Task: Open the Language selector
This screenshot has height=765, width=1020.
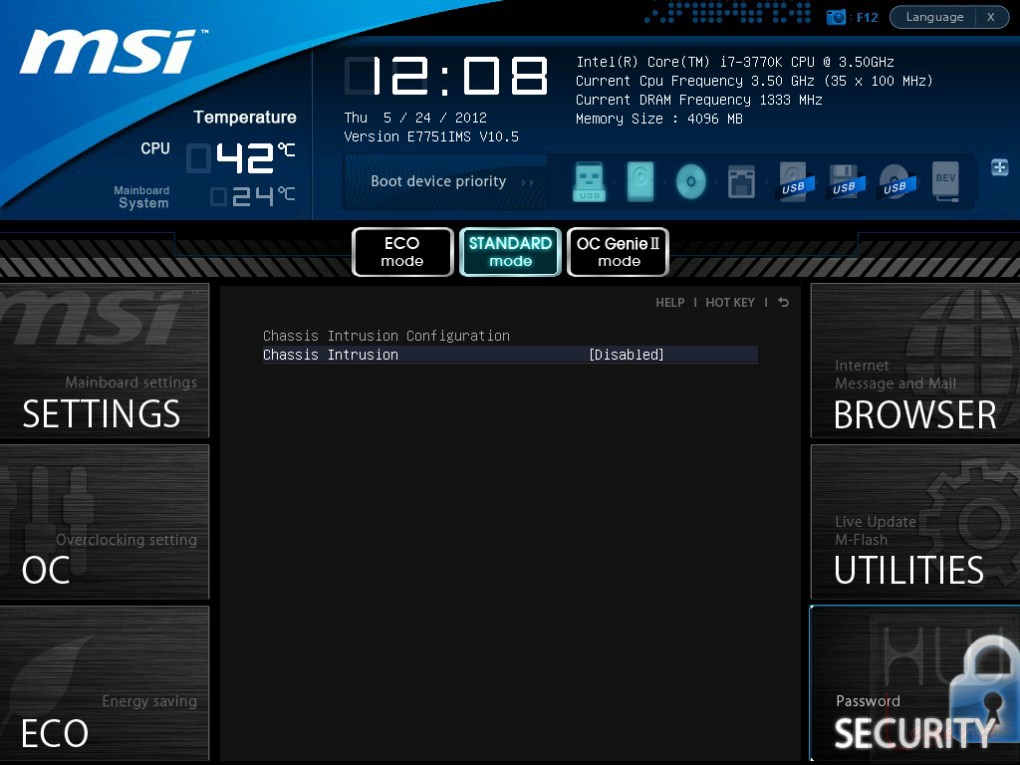Action: [934, 17]
